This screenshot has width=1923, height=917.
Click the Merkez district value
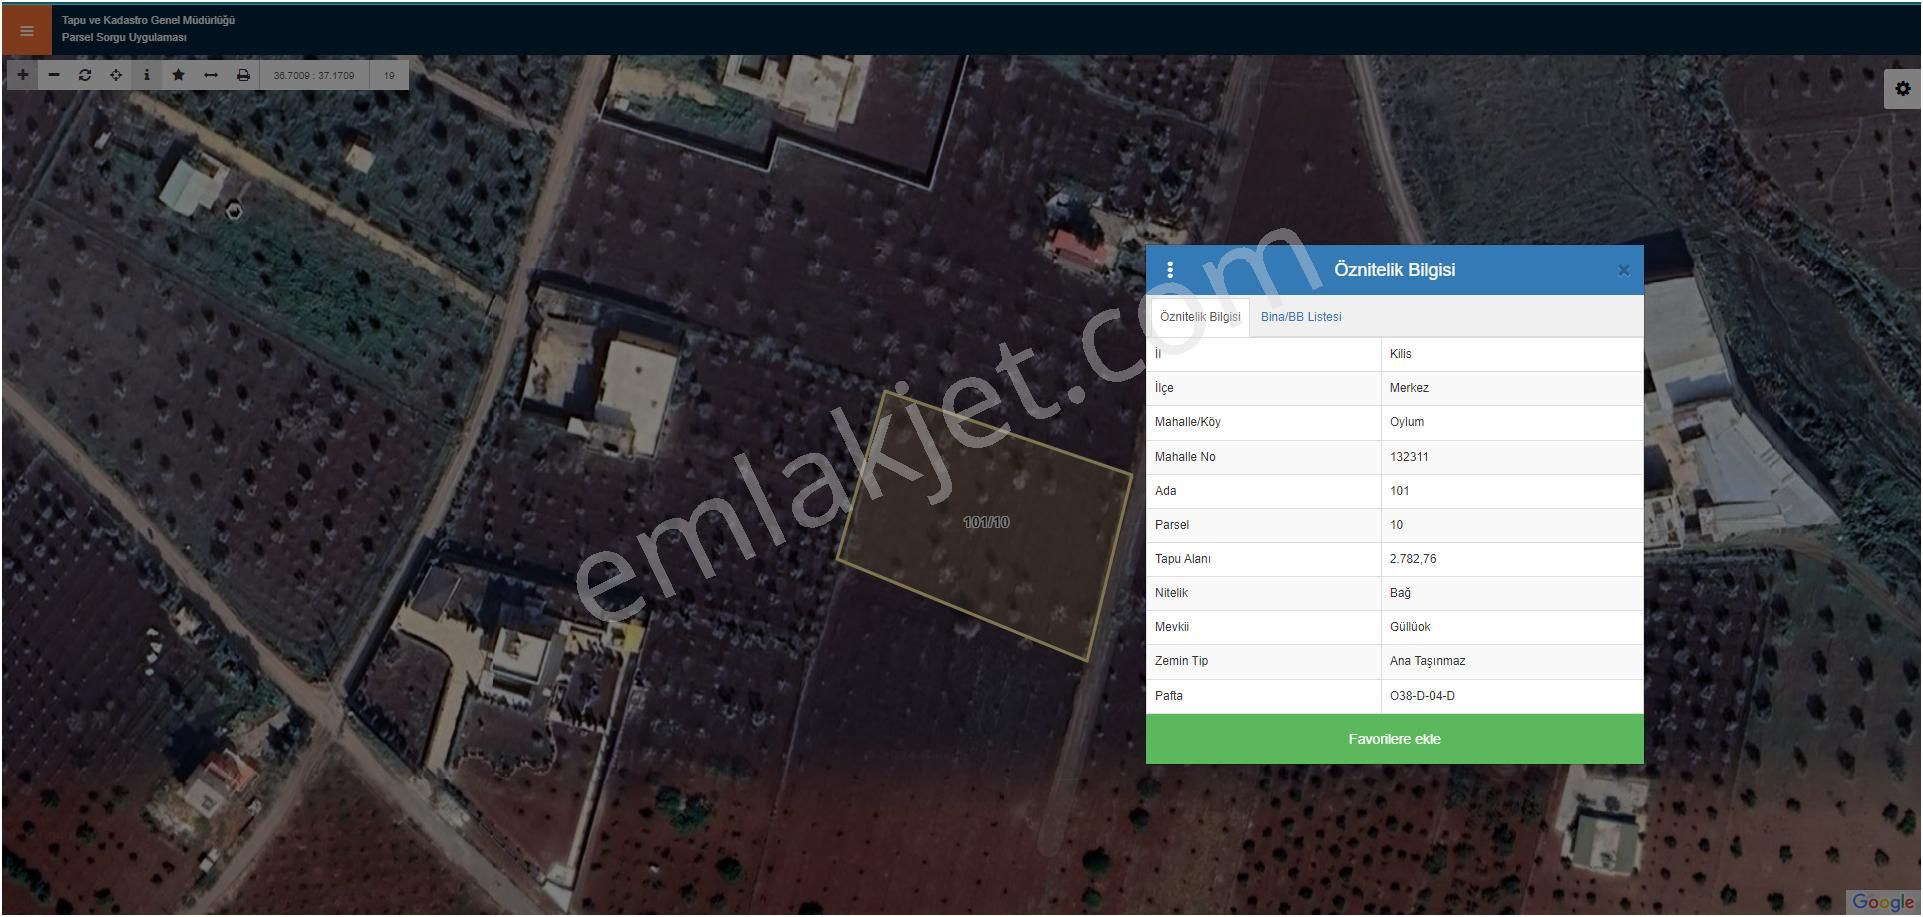click(x=1512, y=388)
